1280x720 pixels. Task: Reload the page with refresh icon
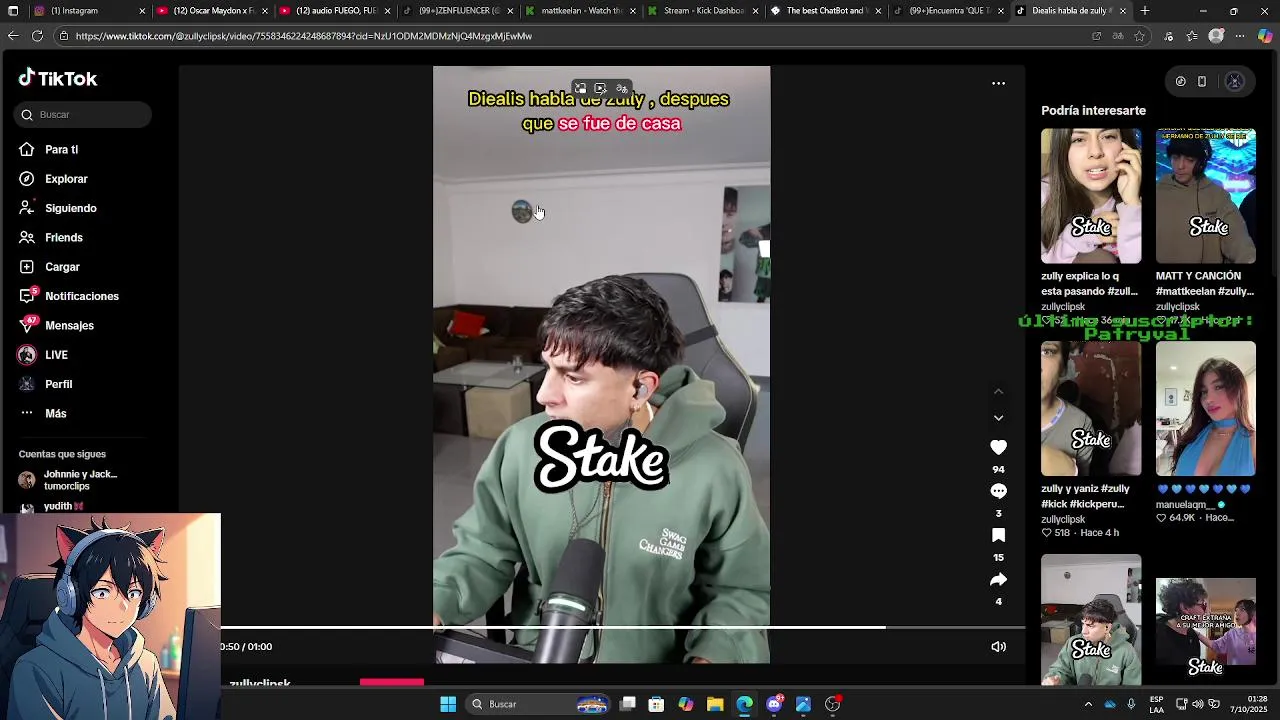point(37,36)
